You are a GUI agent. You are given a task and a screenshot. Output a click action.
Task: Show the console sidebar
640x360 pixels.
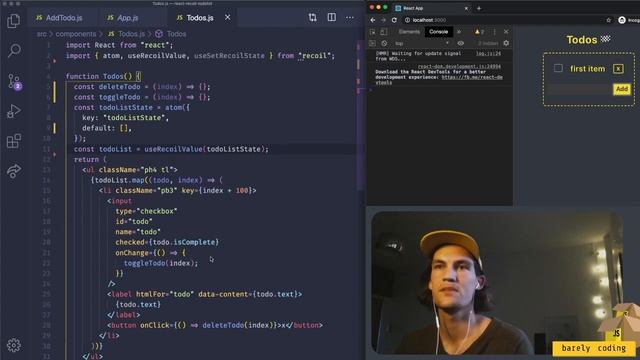pyautogui.click(x=372, y=43)
